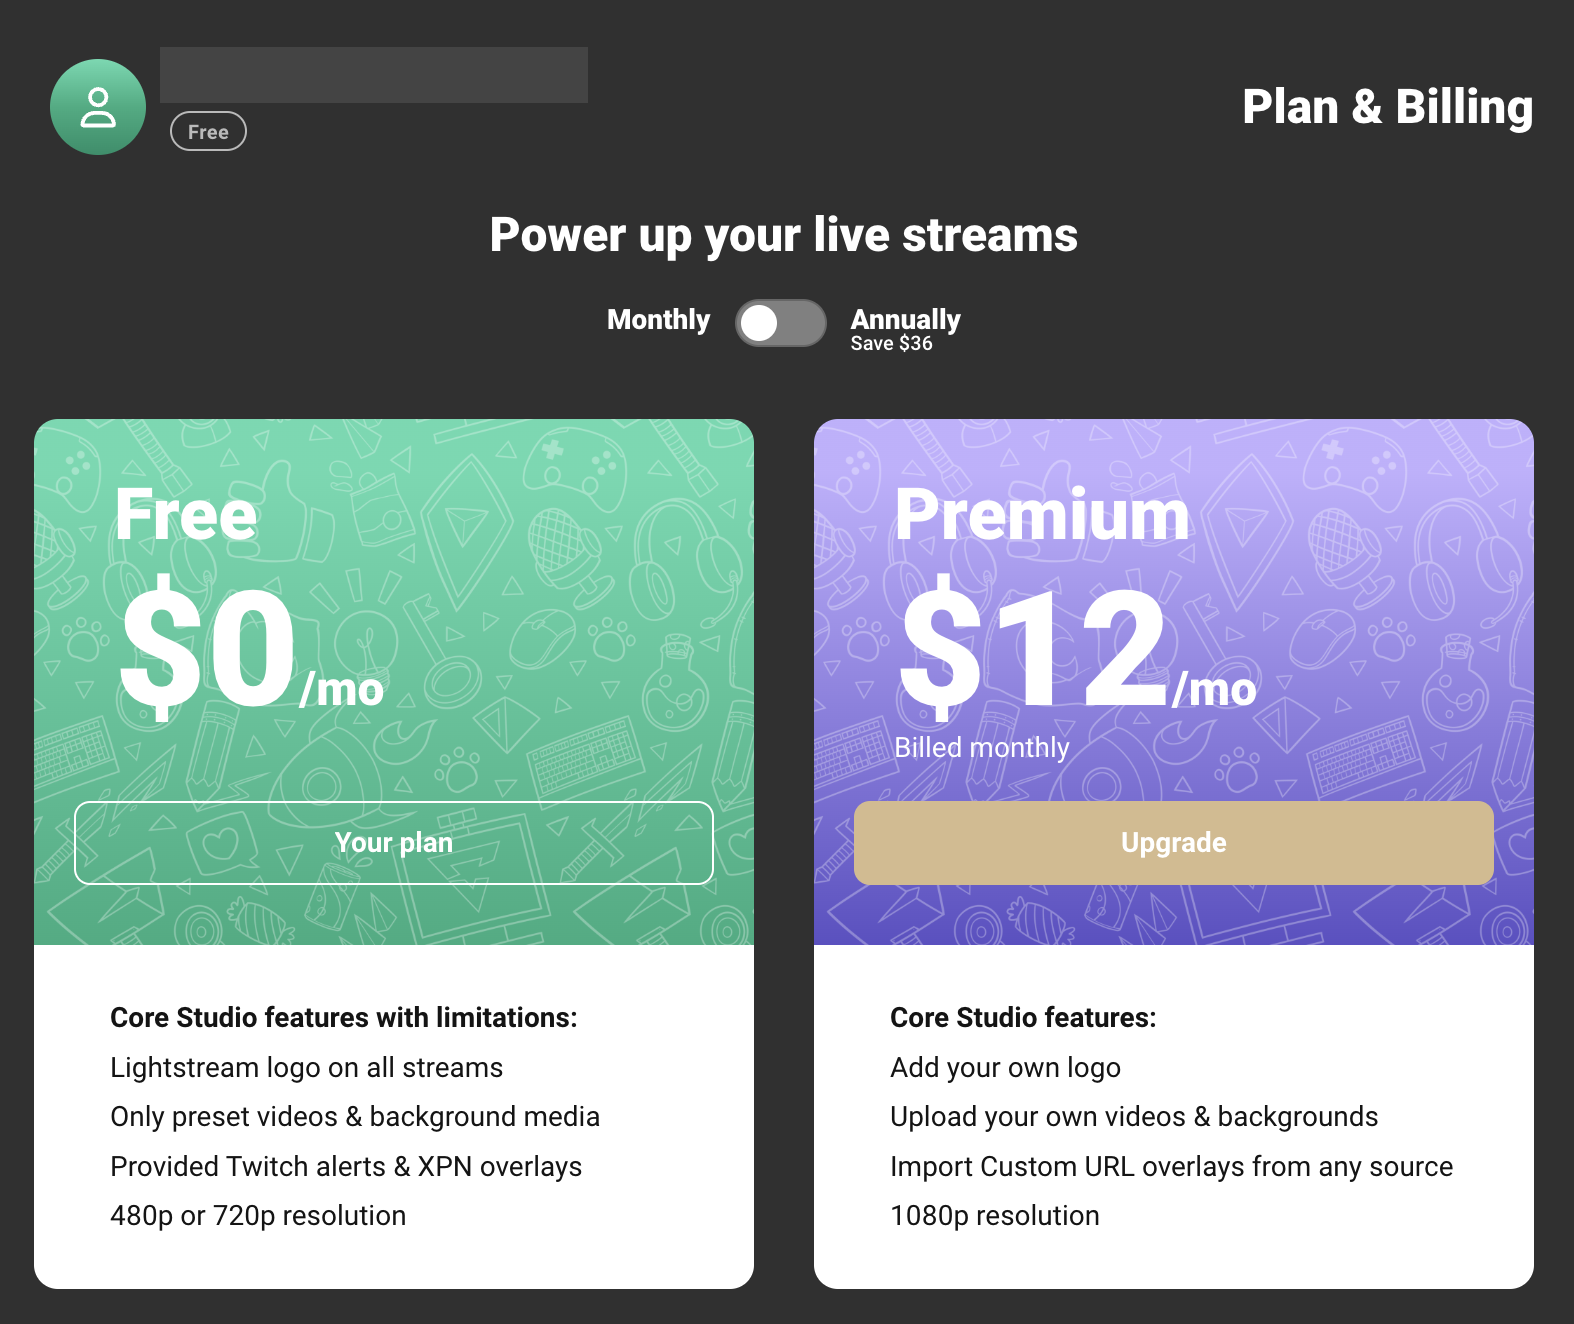
Task: Click 1080p resolution feature line
Action: pos(995,1216)
